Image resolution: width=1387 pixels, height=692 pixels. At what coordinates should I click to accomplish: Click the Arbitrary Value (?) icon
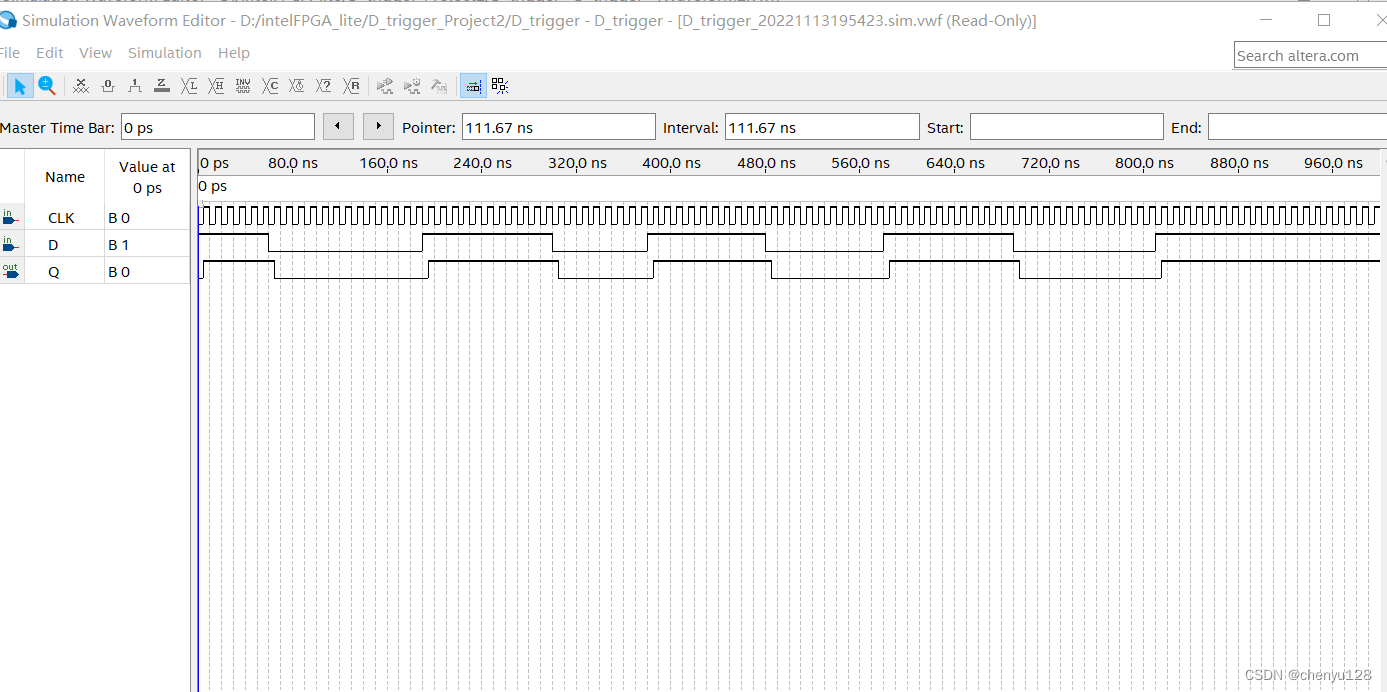tap(324, 86)
